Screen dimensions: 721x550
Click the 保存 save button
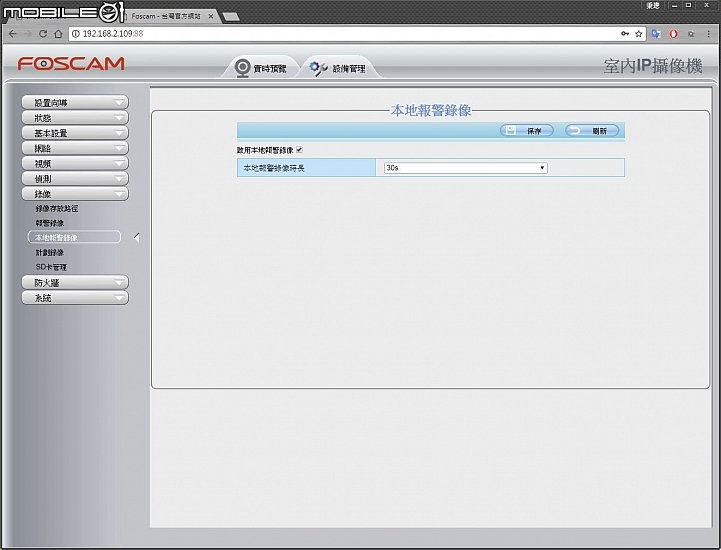(x=526, y=131)
